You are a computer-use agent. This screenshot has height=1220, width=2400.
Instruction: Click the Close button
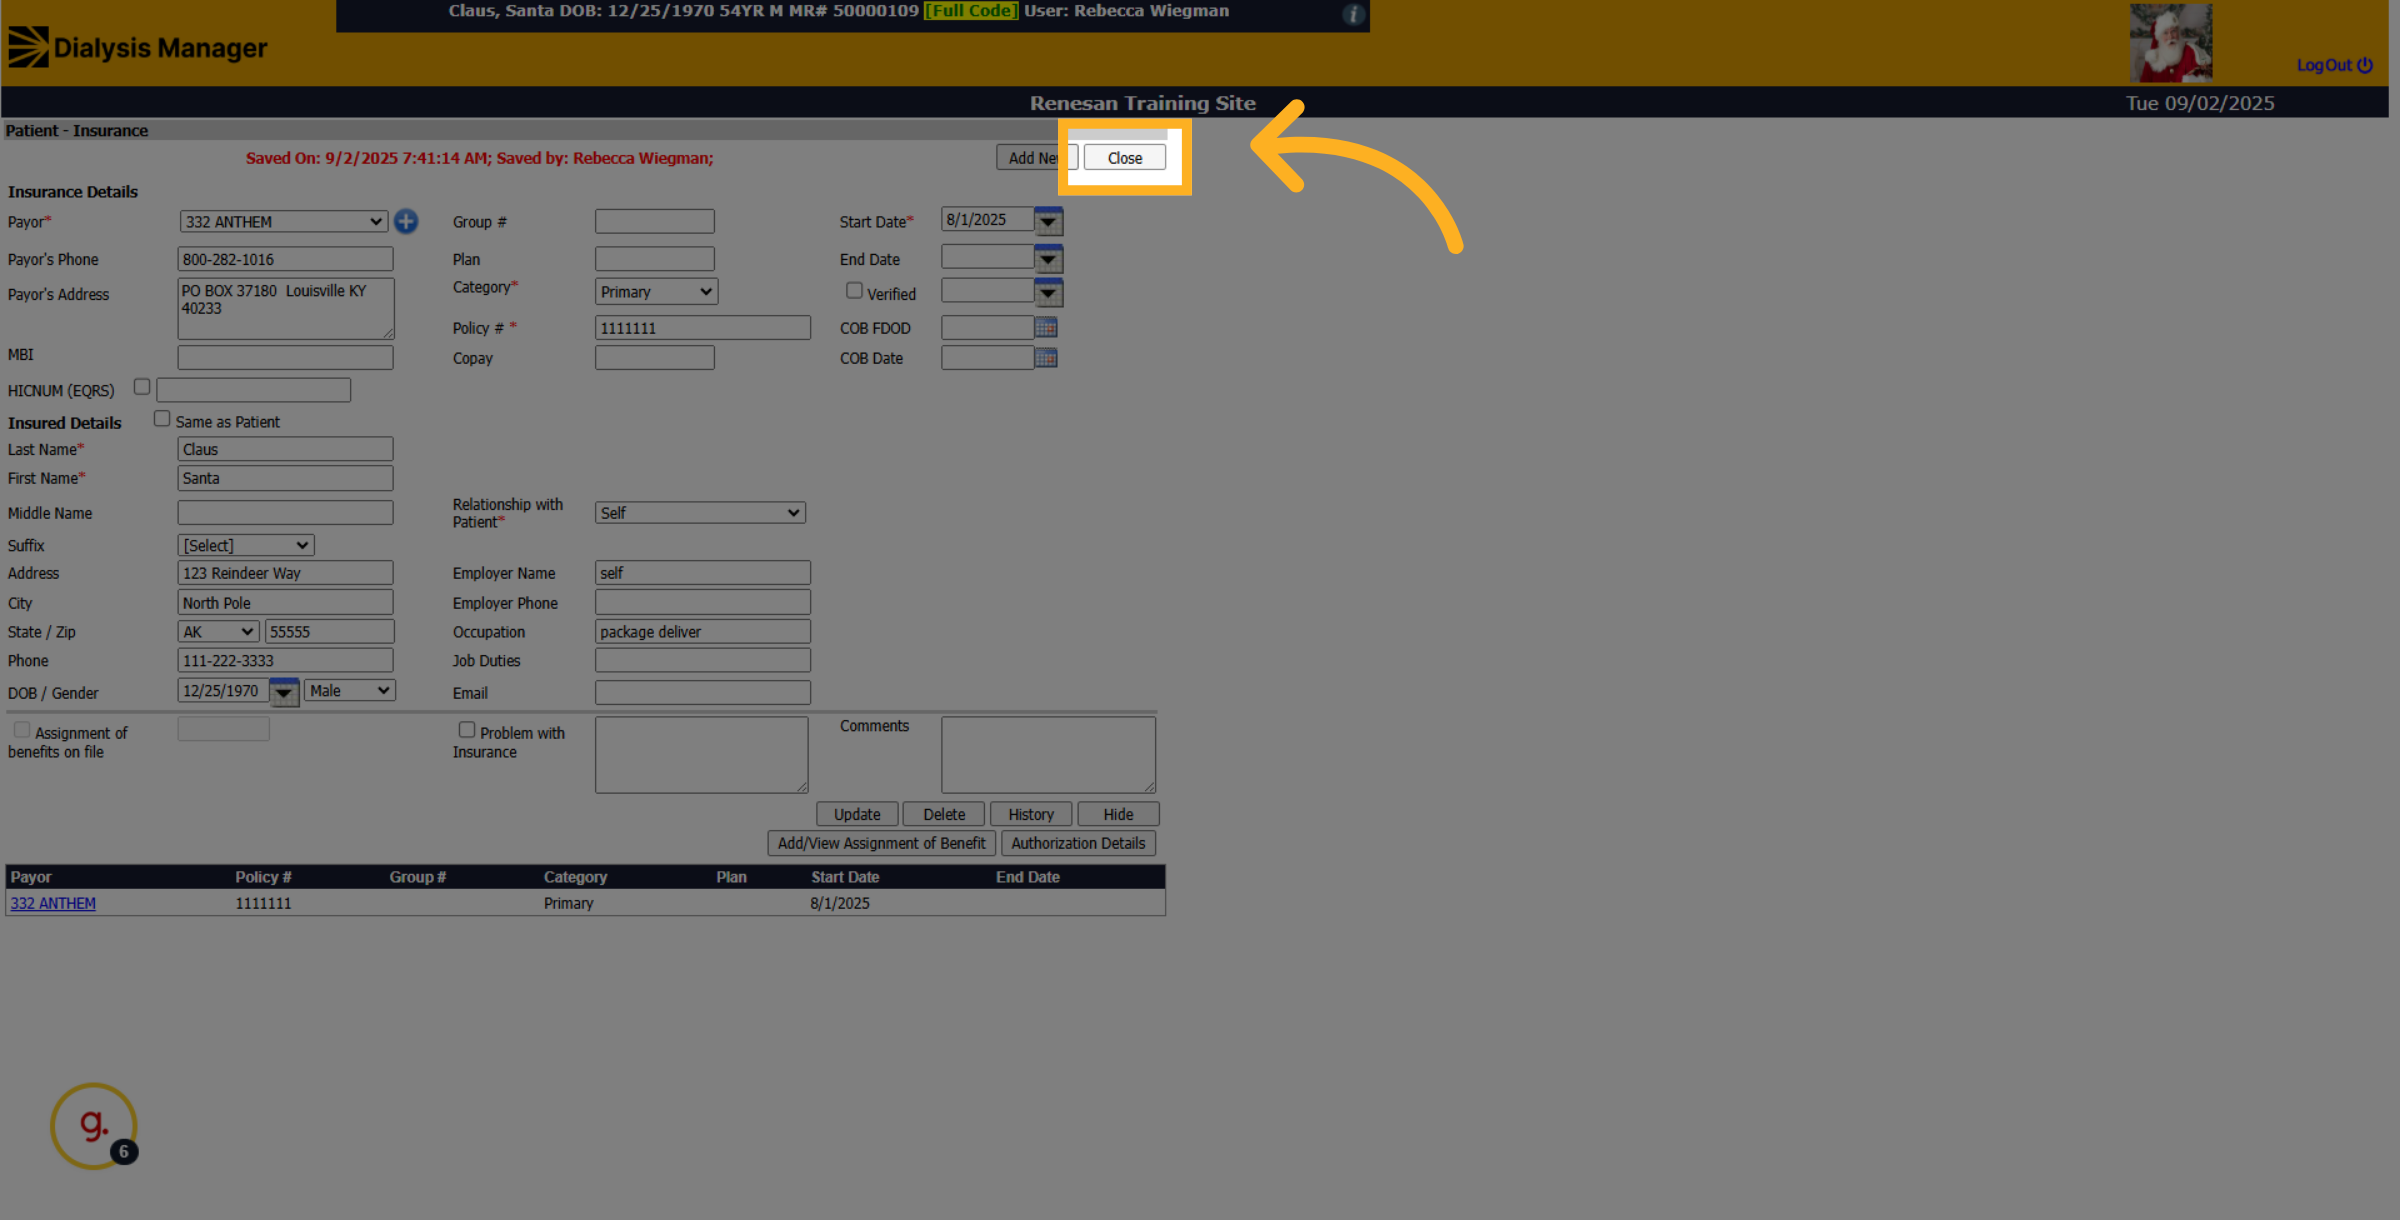coord(1124,157)
